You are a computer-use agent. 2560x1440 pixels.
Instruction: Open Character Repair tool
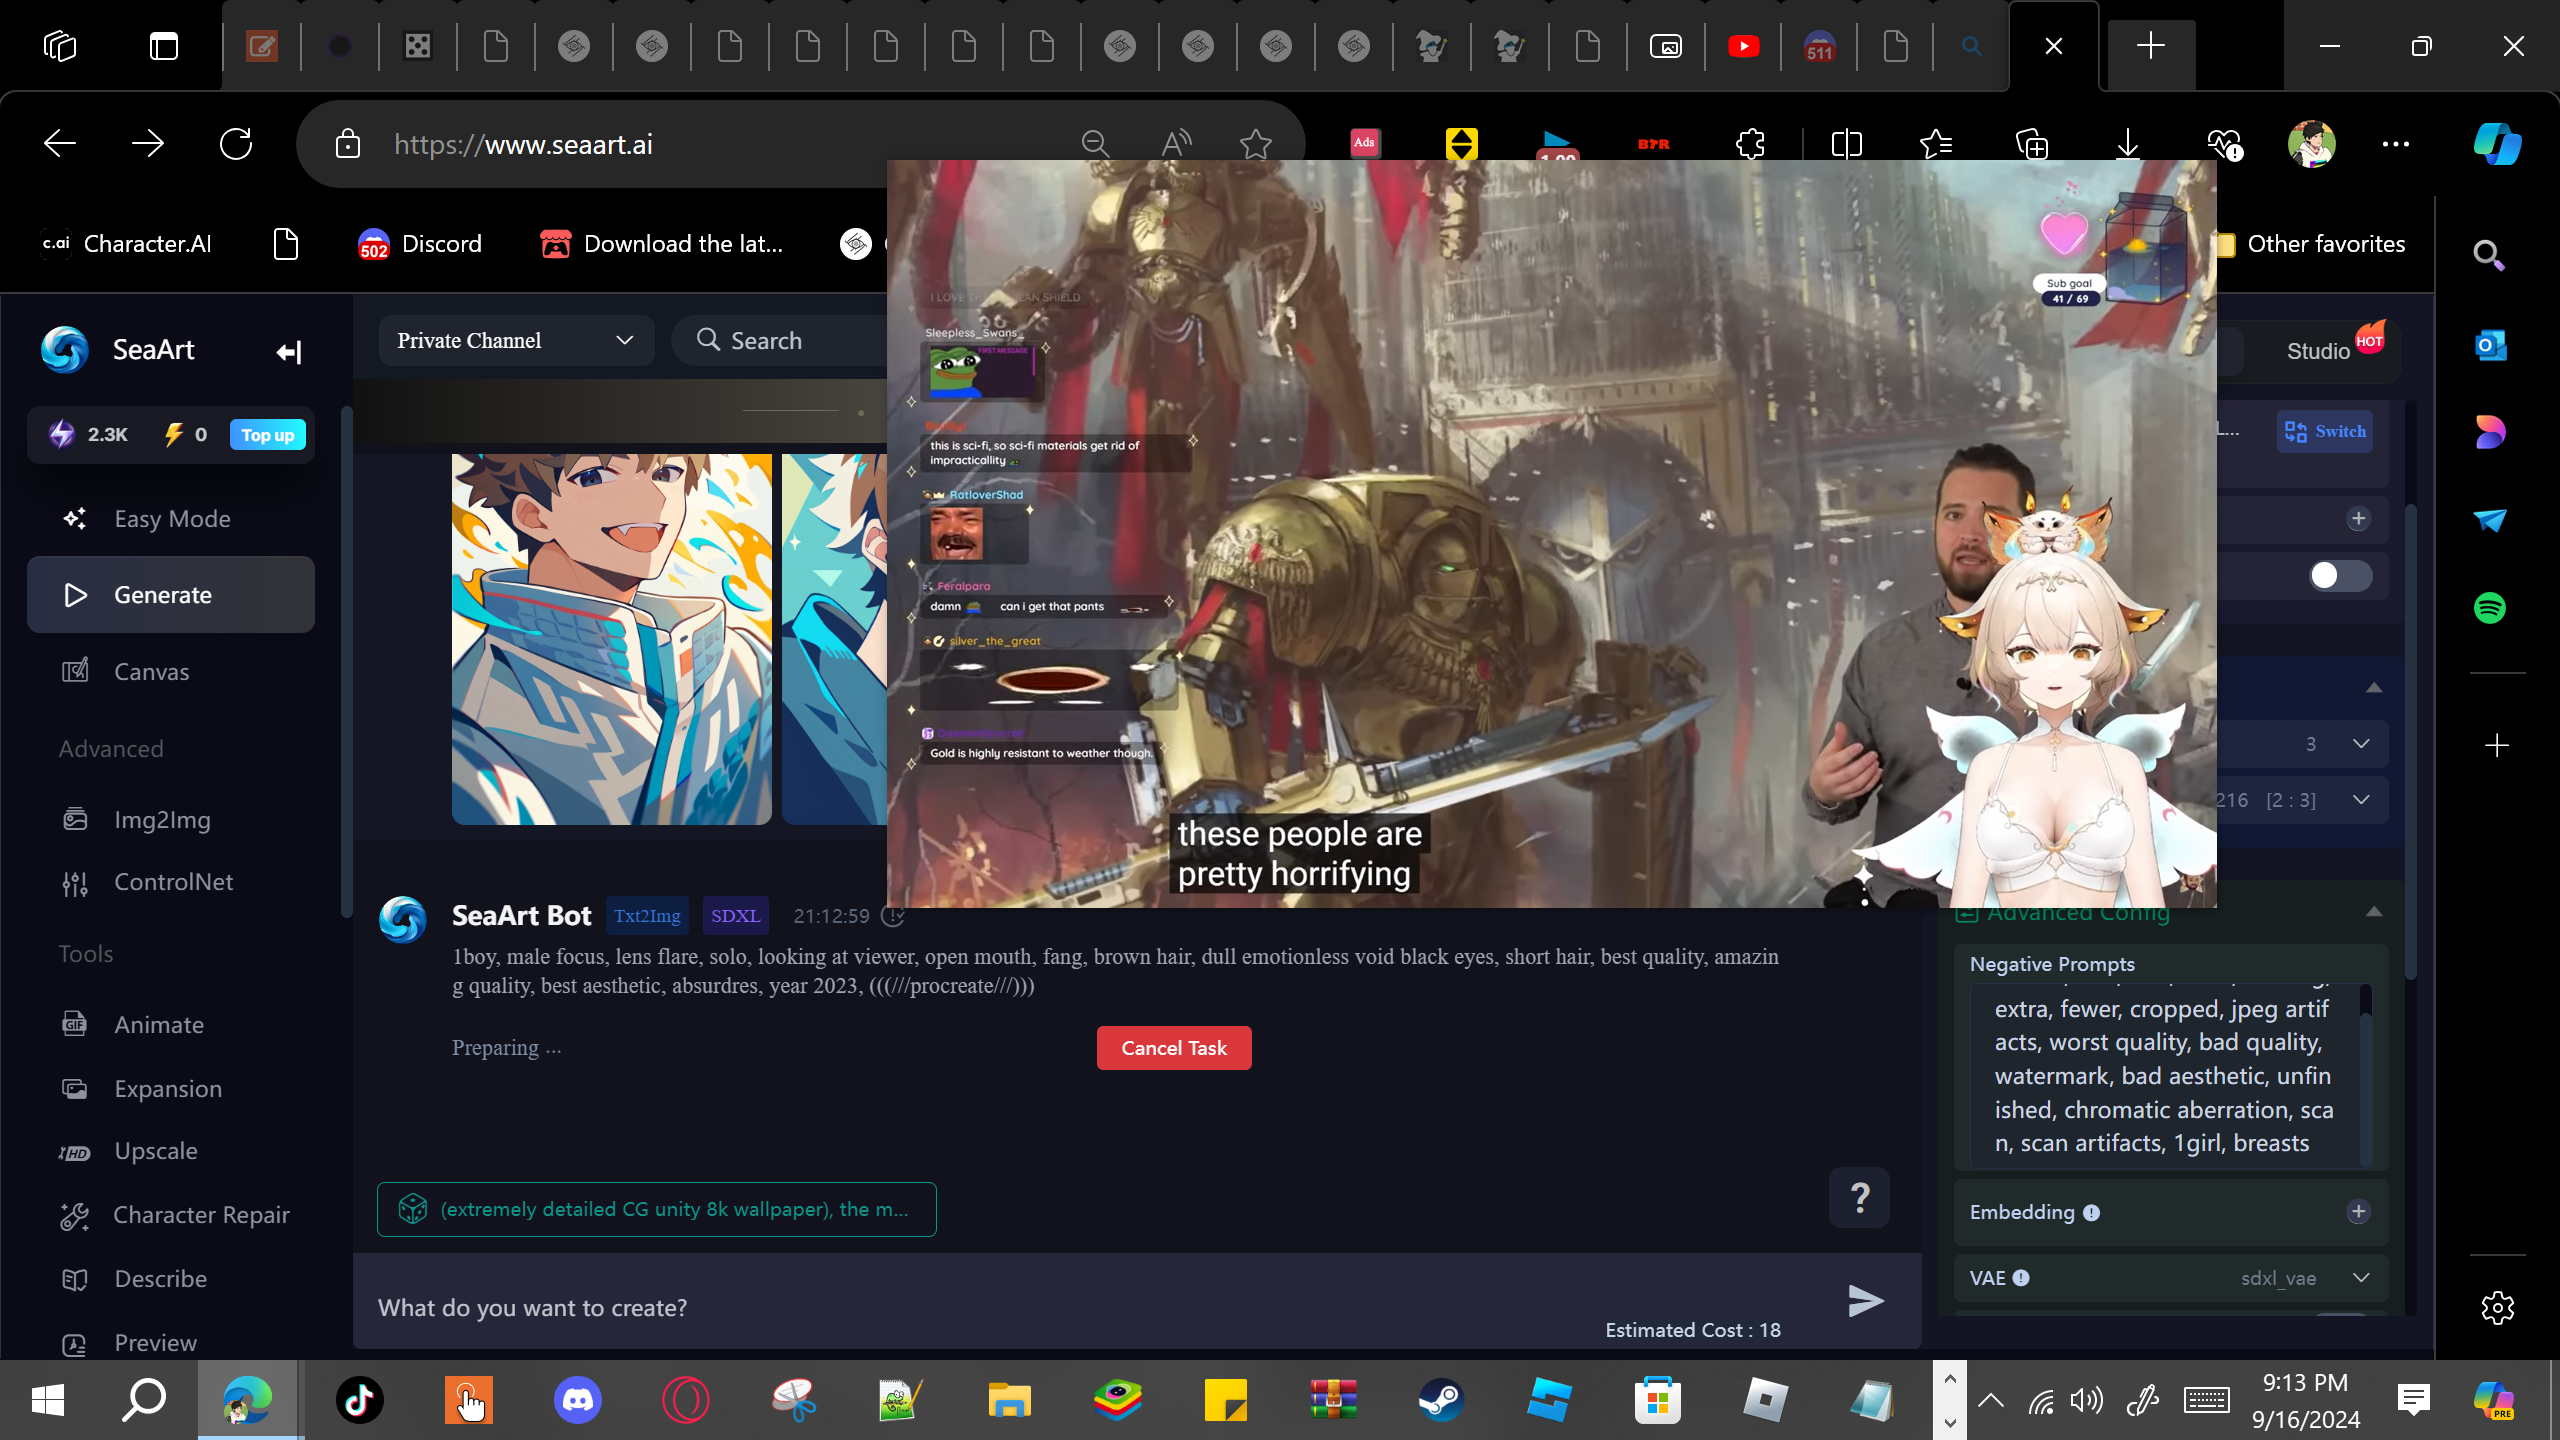point(171,1215)
